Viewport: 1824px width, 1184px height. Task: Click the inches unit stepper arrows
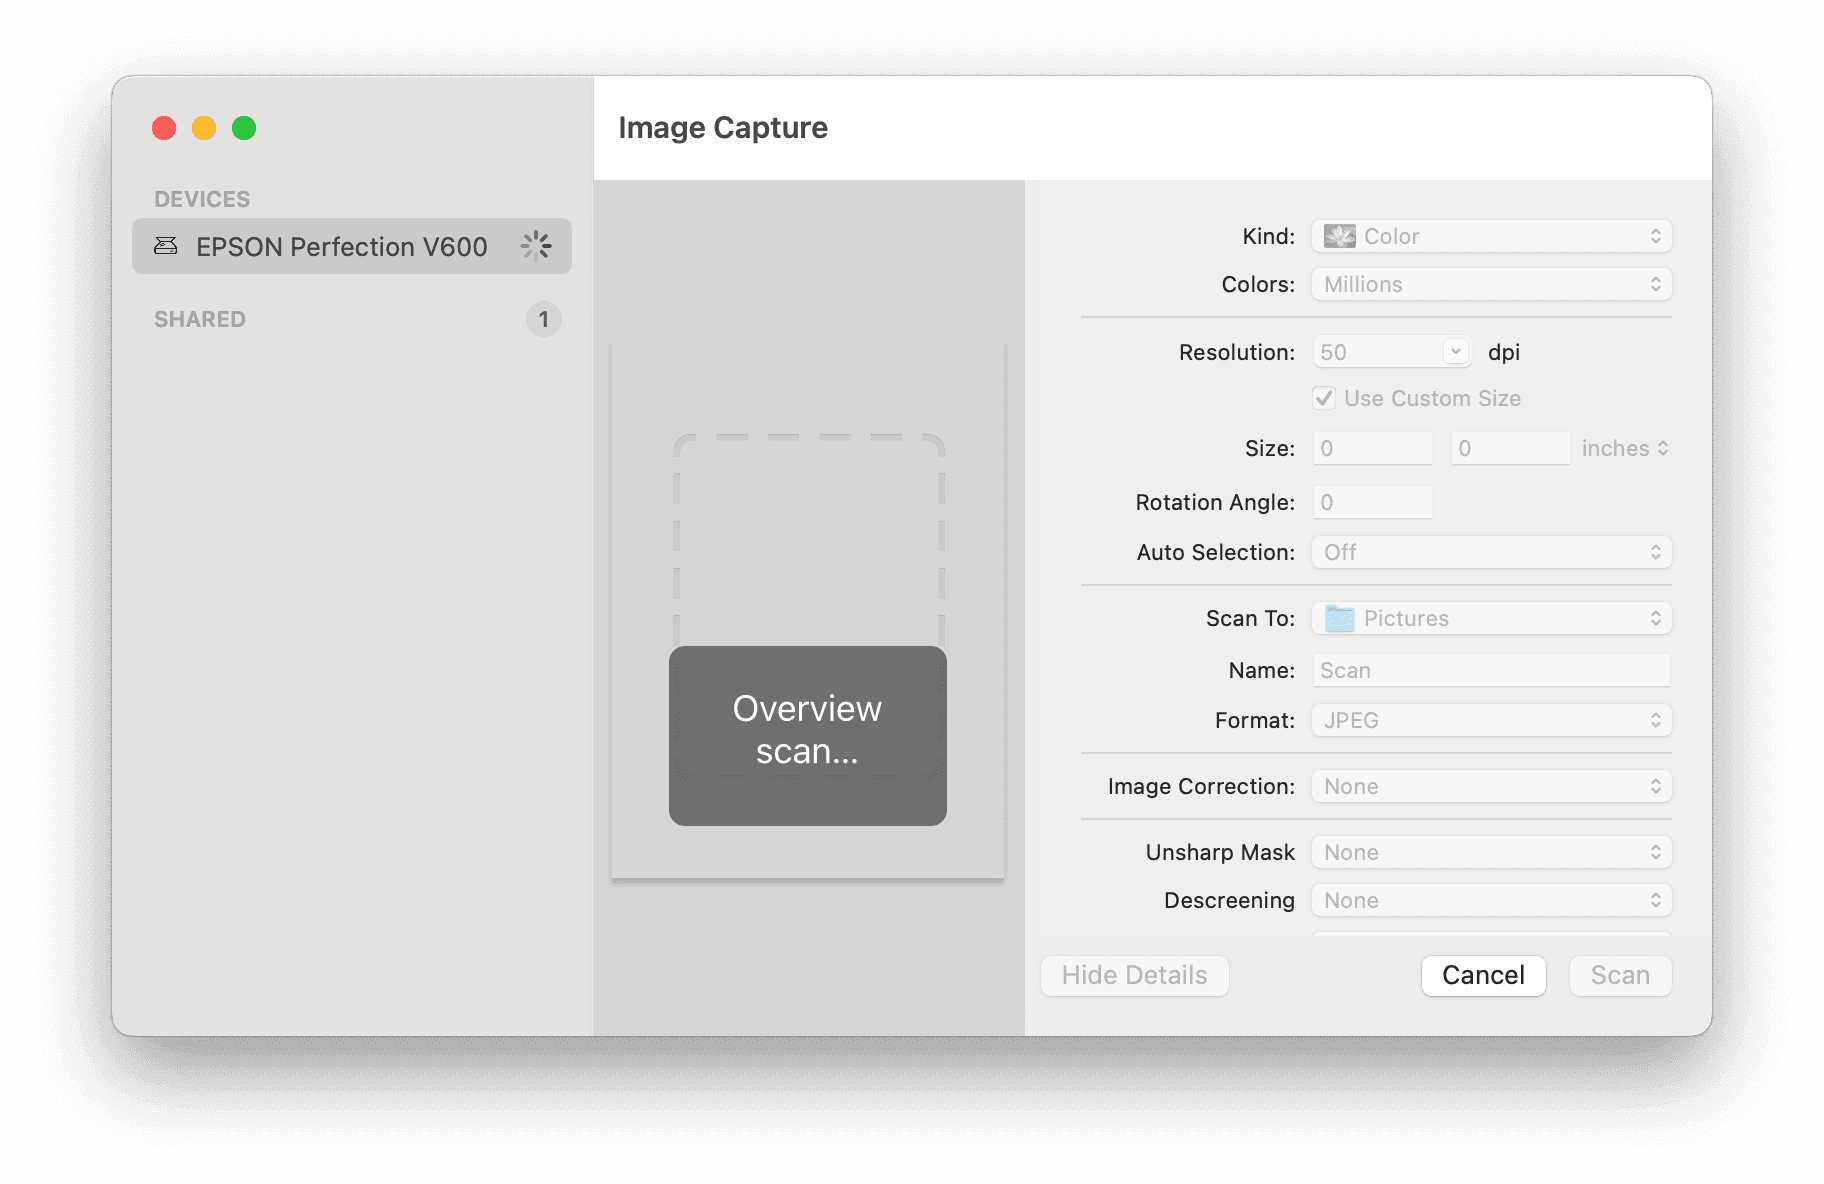tap(1662, 448)
